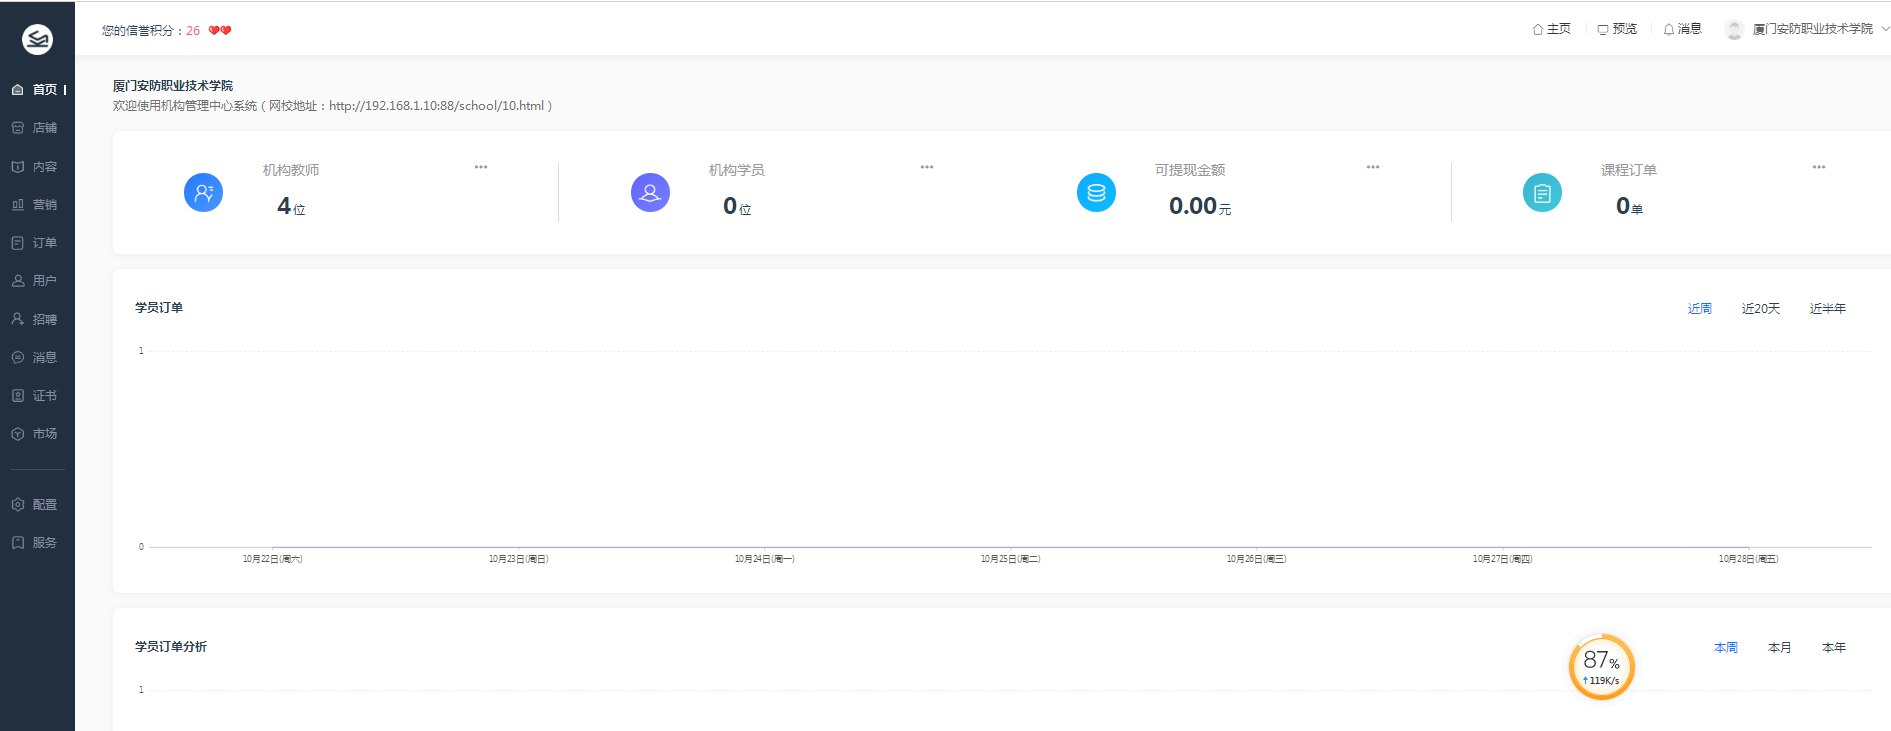1891x731 pixels.
Task: Open the more options menu on 机构教师 card
Action: pyautogui.click(x=481, y=167)
